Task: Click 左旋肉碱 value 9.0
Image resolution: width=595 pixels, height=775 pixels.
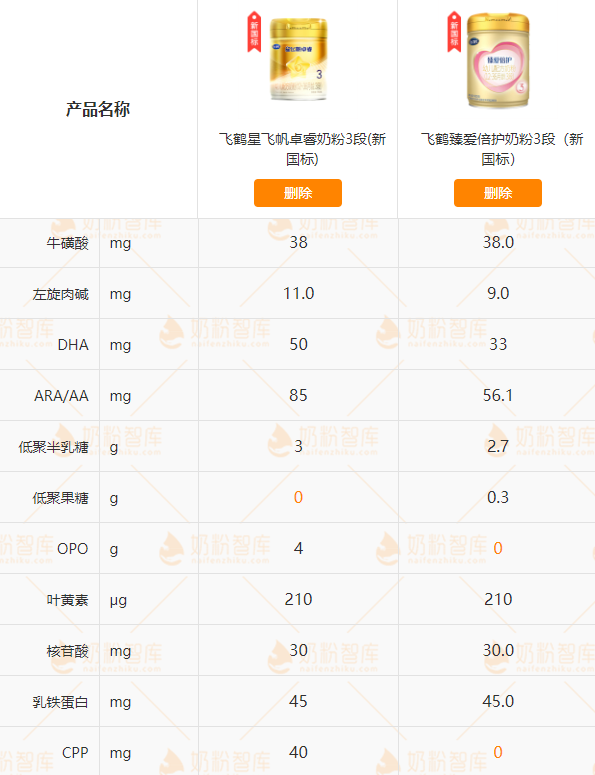Action: click(498, 294)
